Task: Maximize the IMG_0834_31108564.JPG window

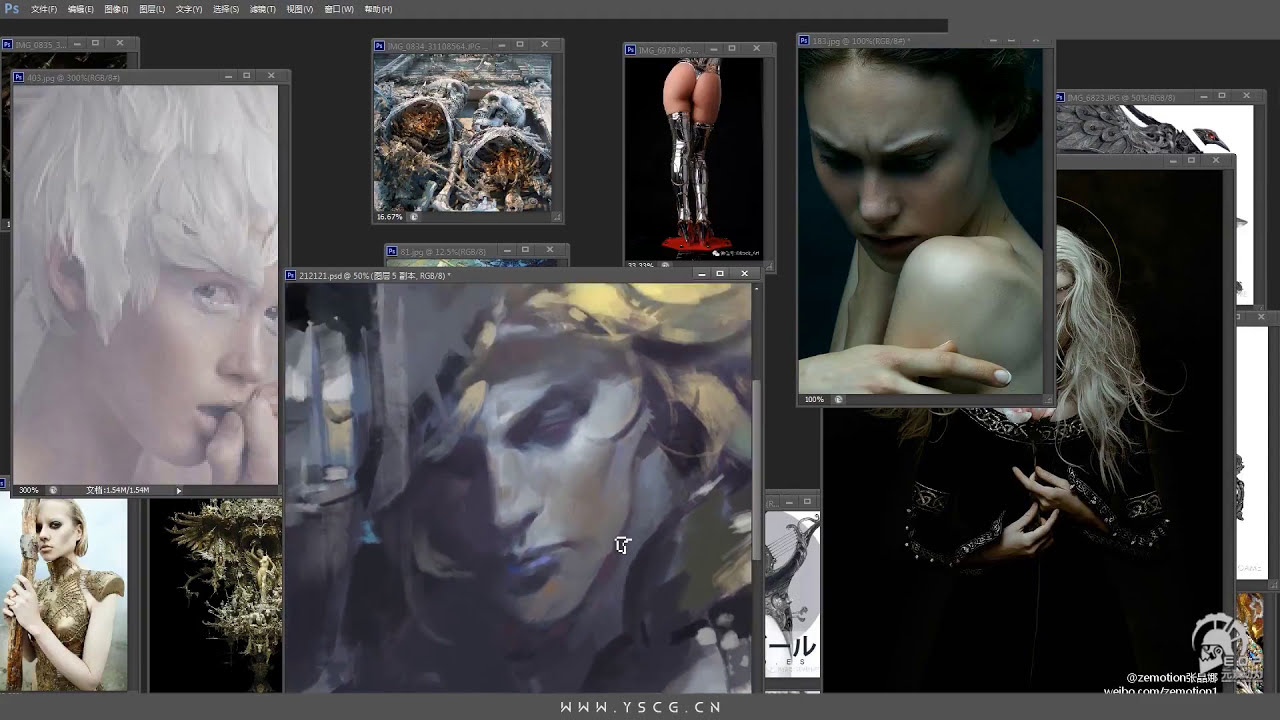Action: pyautogui.click(x=520, y=44)
